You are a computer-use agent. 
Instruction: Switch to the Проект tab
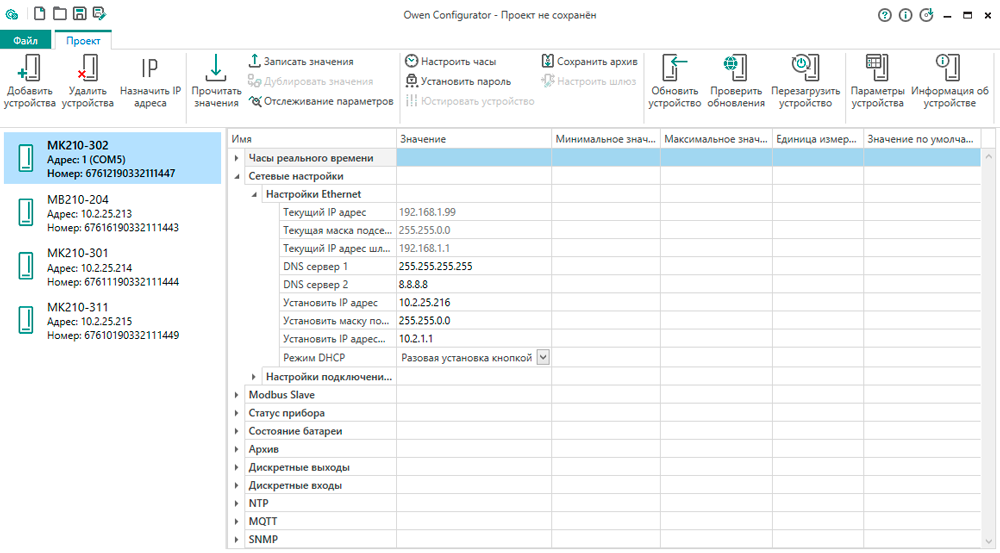pyautogui.click(x=83, y=41)
